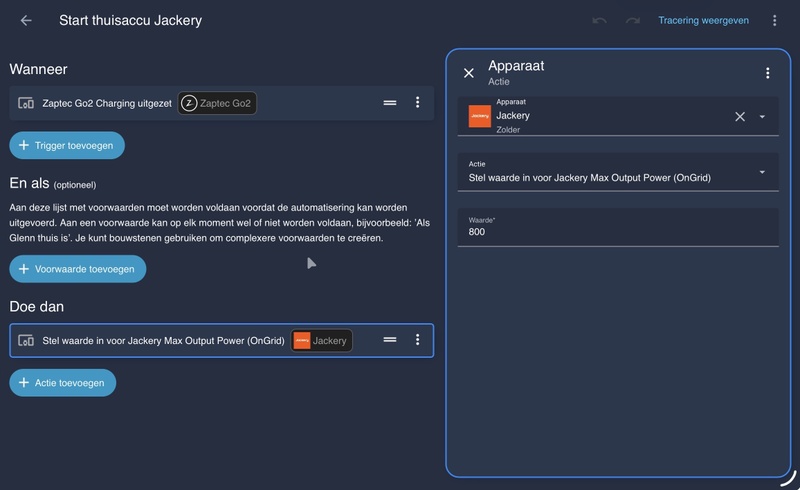
Task: Grab the reorder handle on Jackery action
Action: click(390, 339)
